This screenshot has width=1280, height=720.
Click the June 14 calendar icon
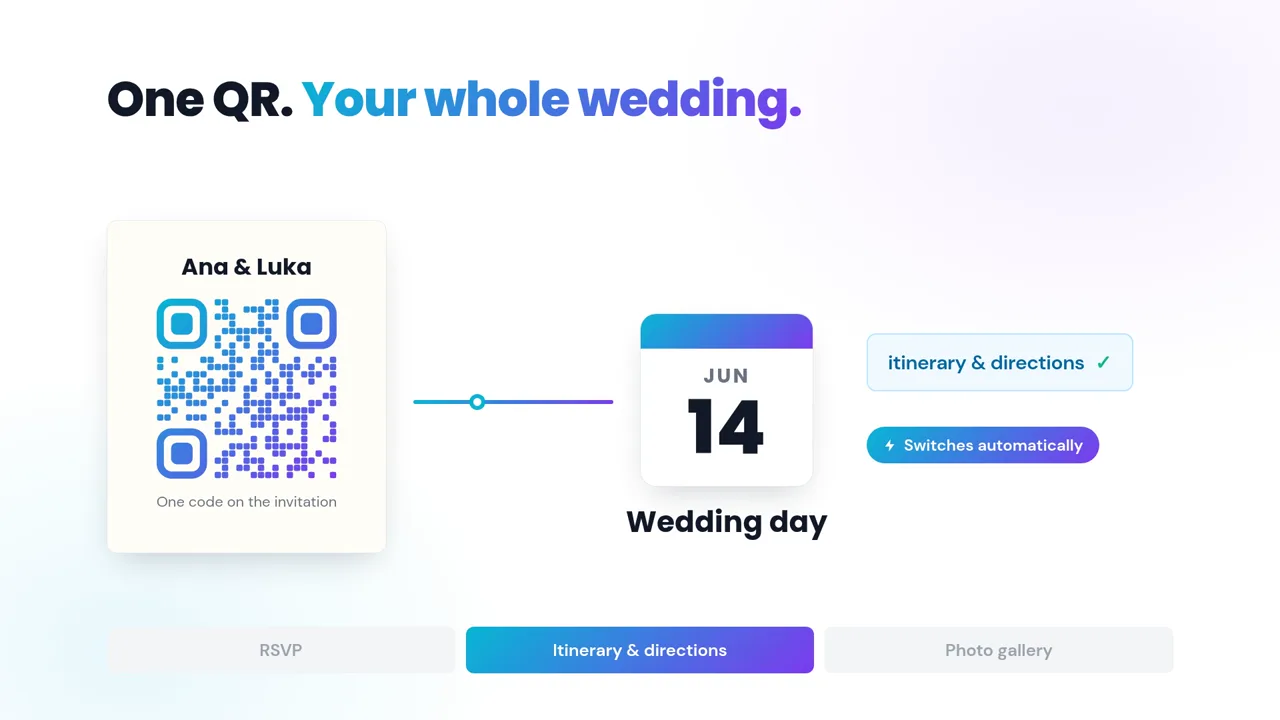tap(727, 400)
